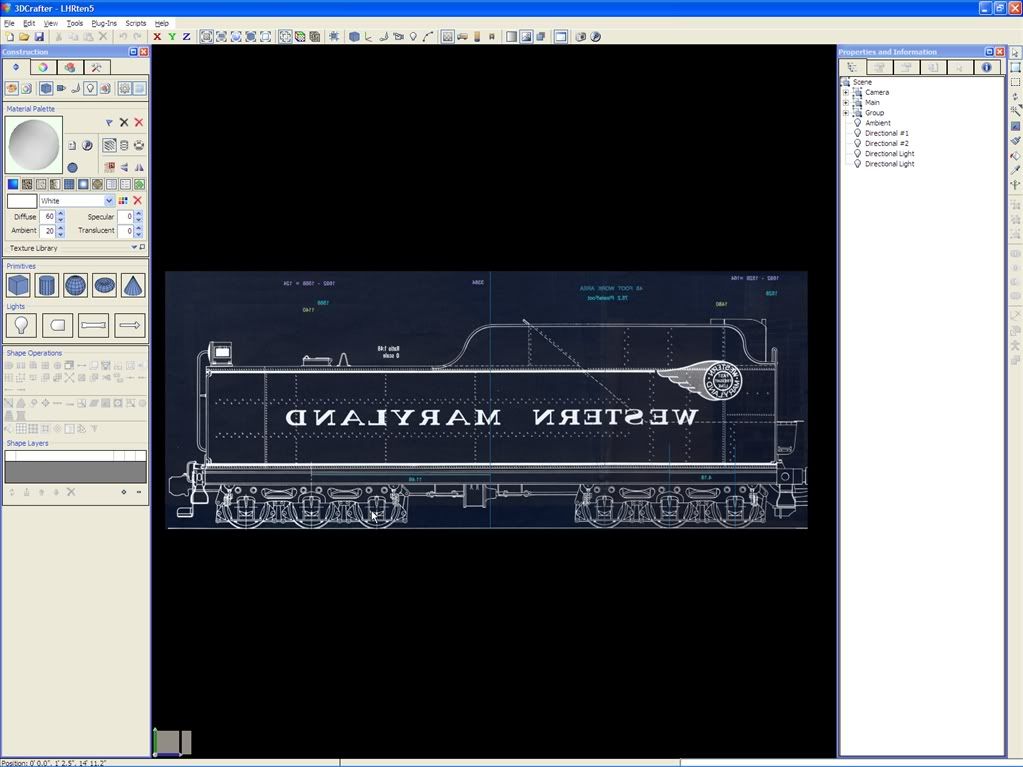1023x767 pixels.
Task: Open the Edit menu
Action: click(x=29, y=23)
